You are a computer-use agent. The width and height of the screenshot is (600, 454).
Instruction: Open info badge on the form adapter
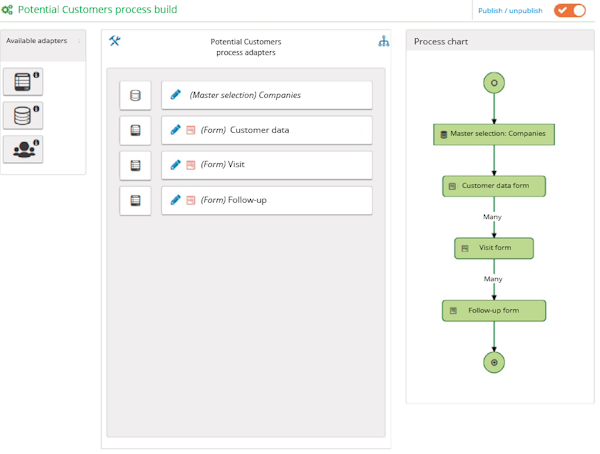click(36, 75)
